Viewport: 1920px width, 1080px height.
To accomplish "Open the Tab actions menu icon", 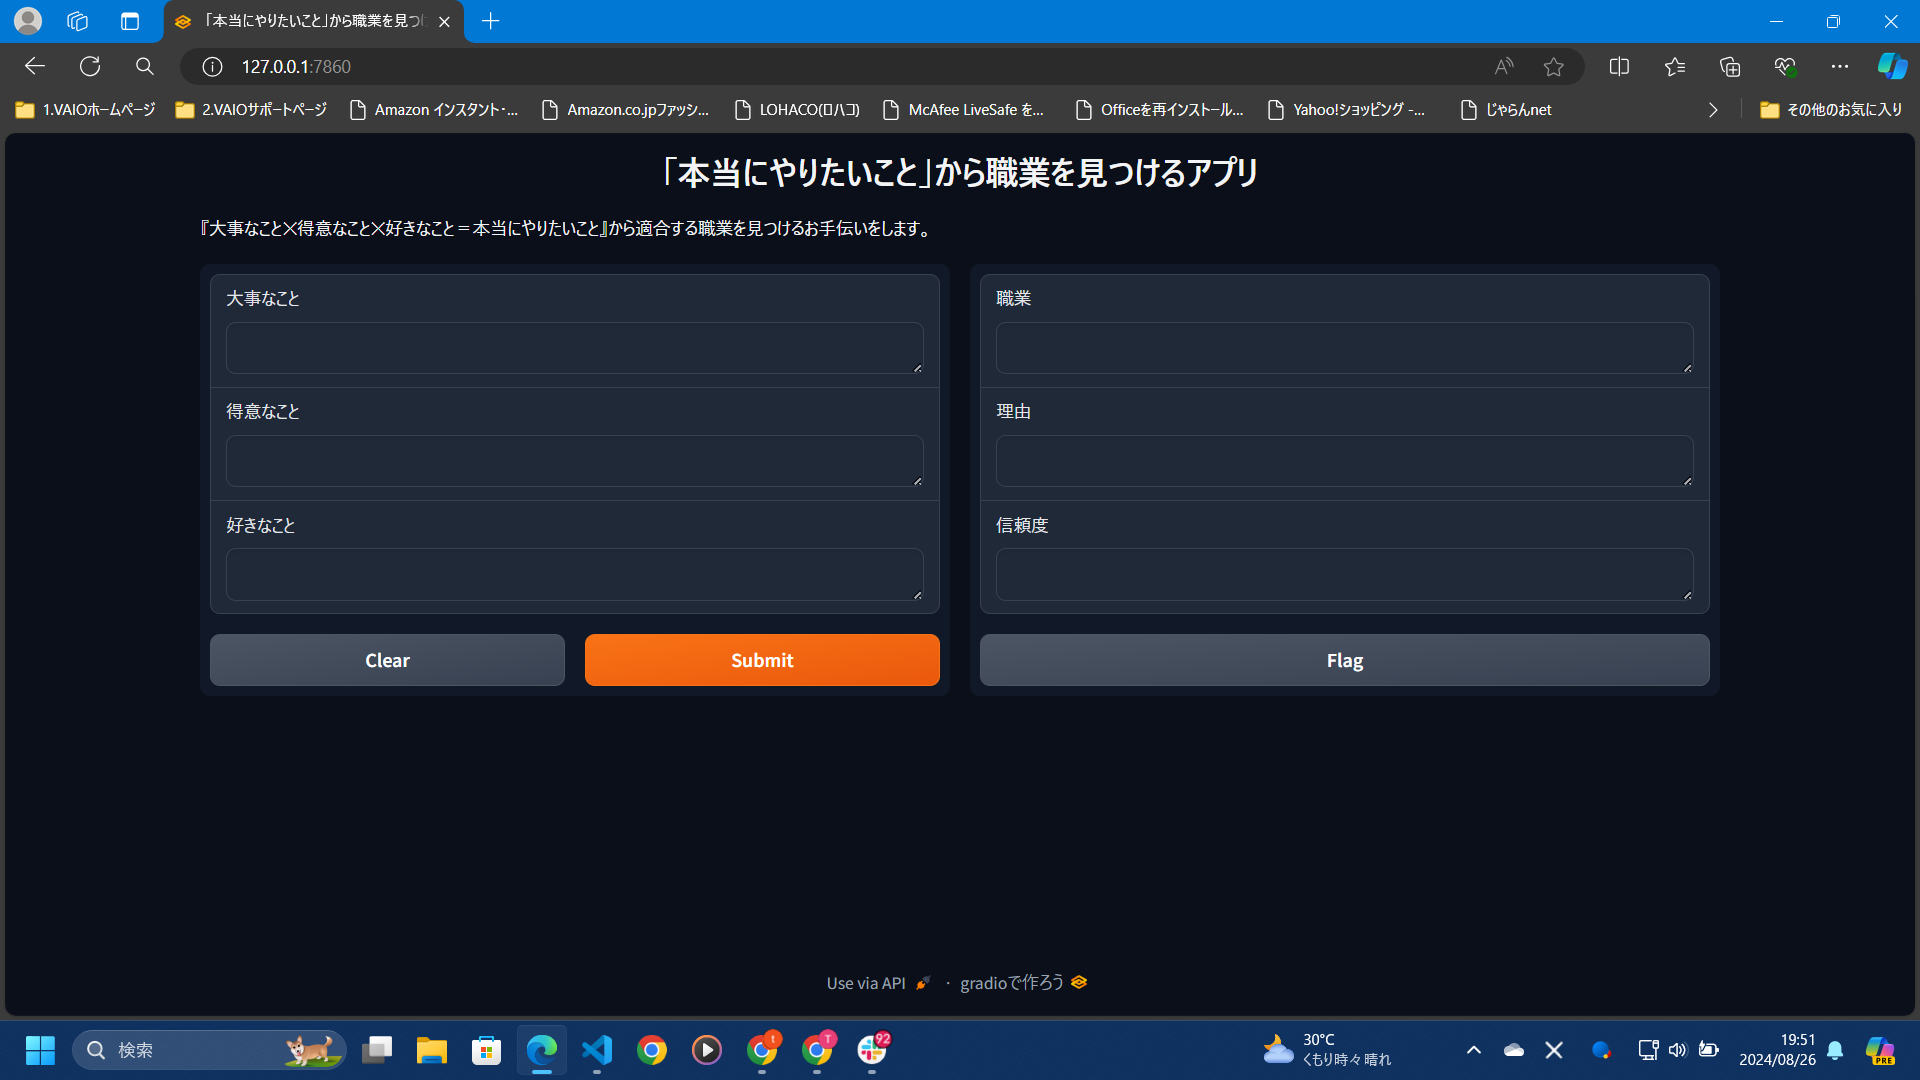I will [130, 21].
